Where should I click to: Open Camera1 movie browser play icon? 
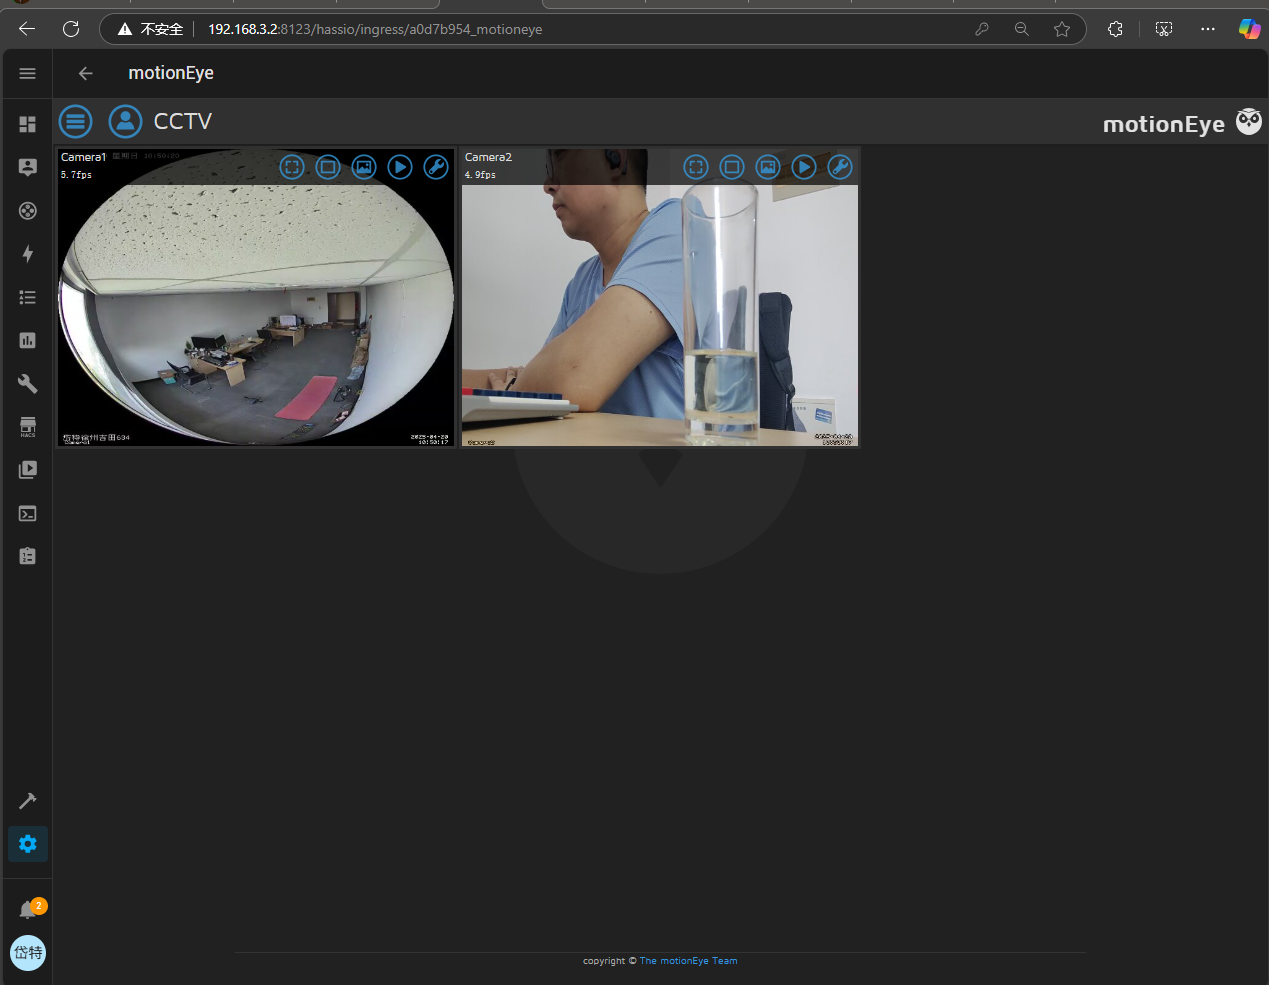click(400, 167)
